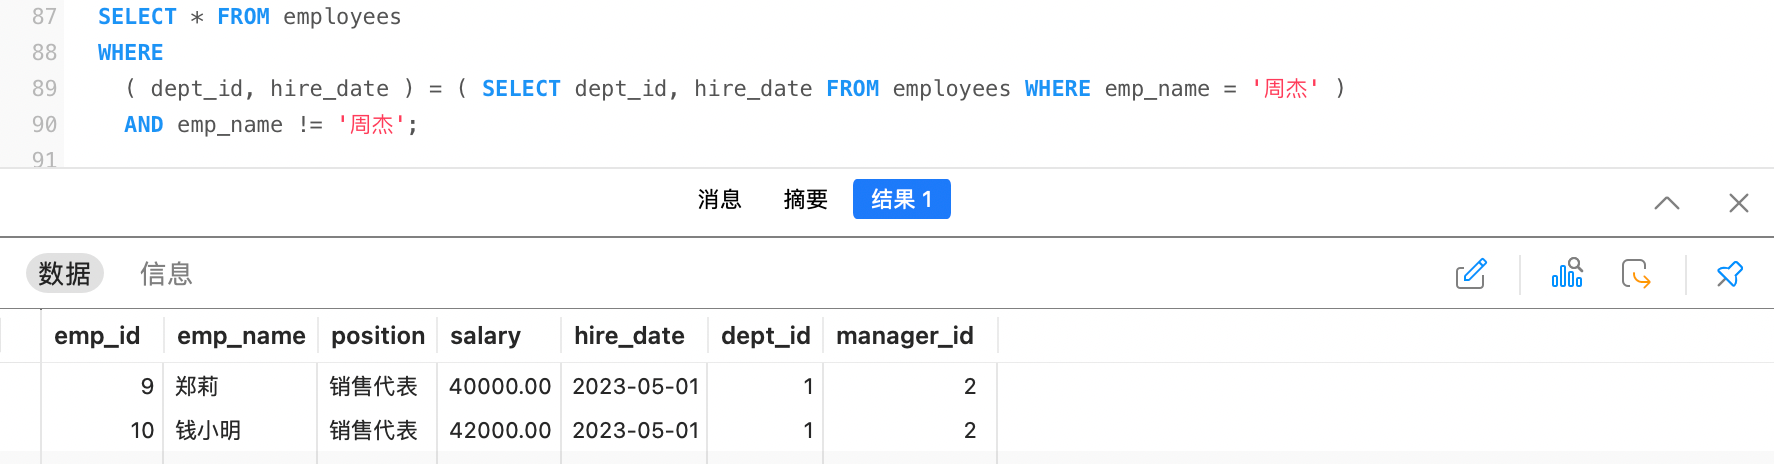This screenshot has height=464, width=1774.
Task: Click the dept_id column header
Action: [x=765, y=336]
